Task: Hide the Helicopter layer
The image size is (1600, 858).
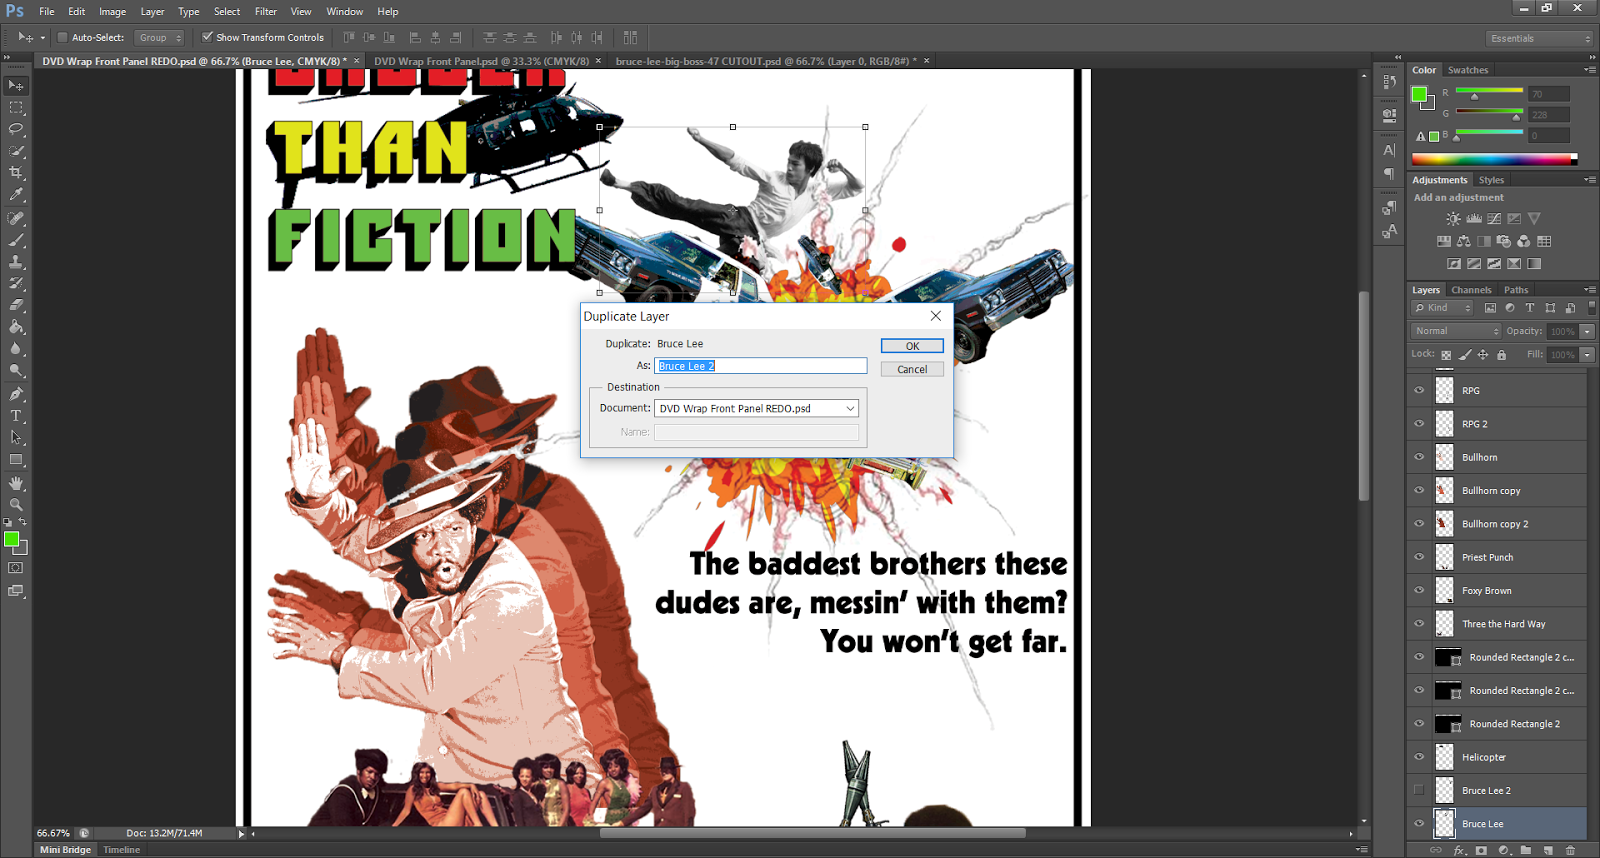Action: pyautogui.click(x=1419, y=757)
